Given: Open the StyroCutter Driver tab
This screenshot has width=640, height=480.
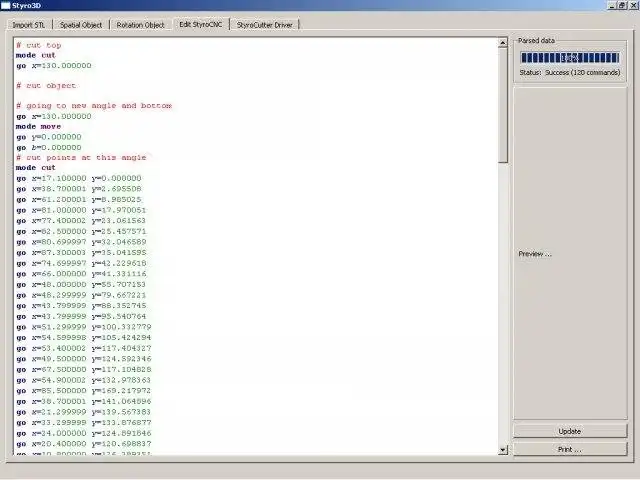Looking at the screenshot, I should 264,25.
